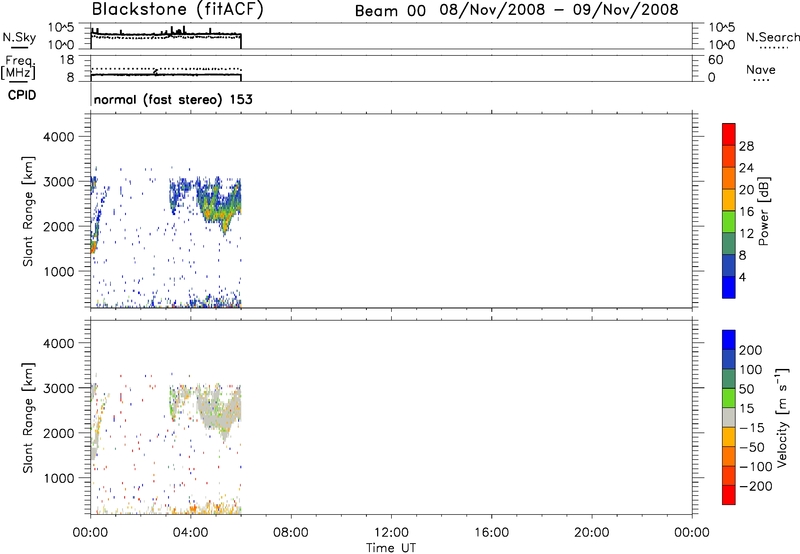Image resolution: width=800 pixels, height=554 pixels.
Task: Click the "CPID" row label
Action: (22, 95)
